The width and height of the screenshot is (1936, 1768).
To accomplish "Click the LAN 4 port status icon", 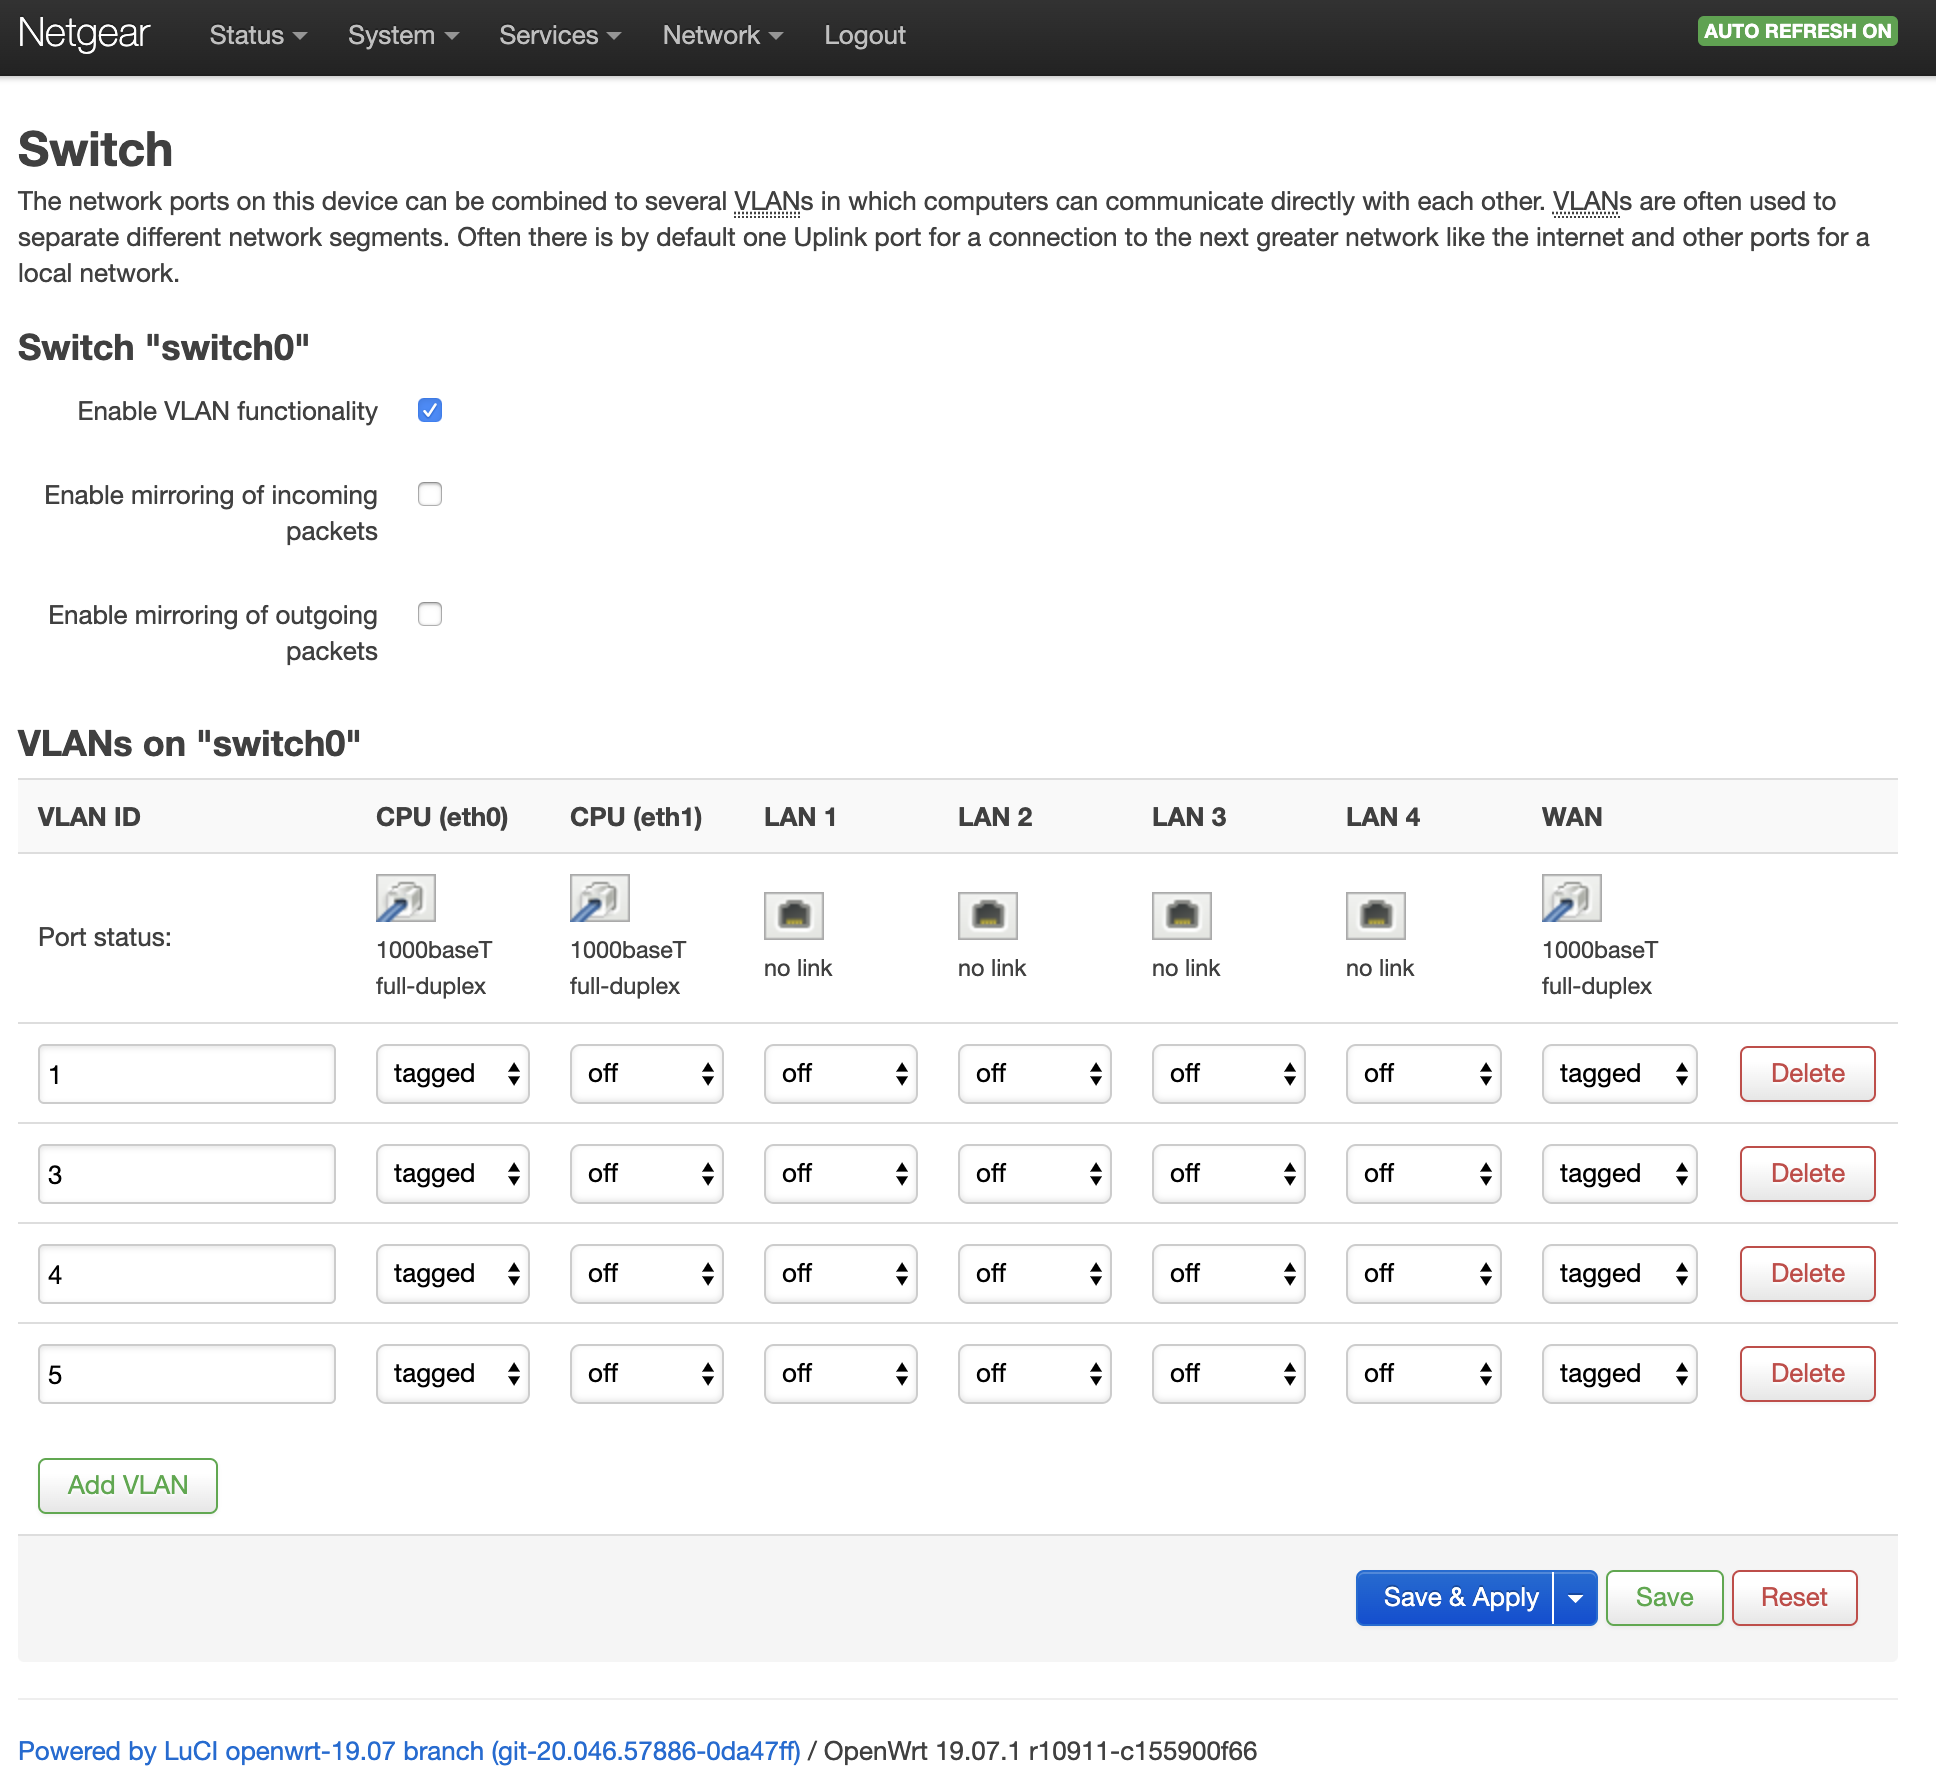I will (1375, 916).
